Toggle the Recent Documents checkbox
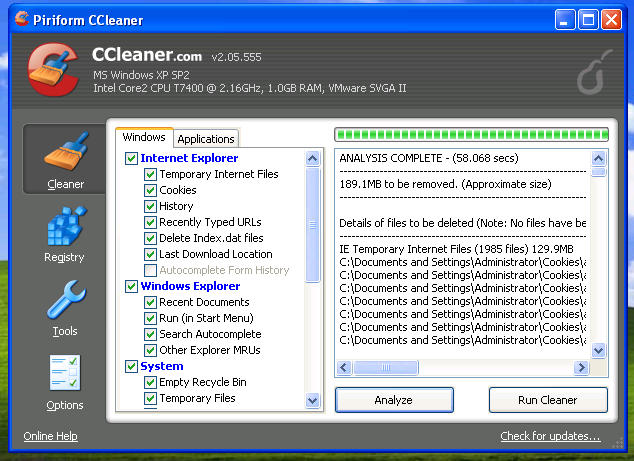This screenshot has height=461, width=634. click(x=150, y=302)
